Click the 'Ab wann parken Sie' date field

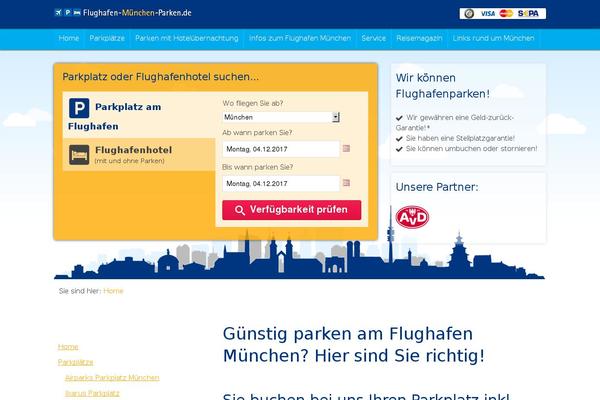click(281, 149)
